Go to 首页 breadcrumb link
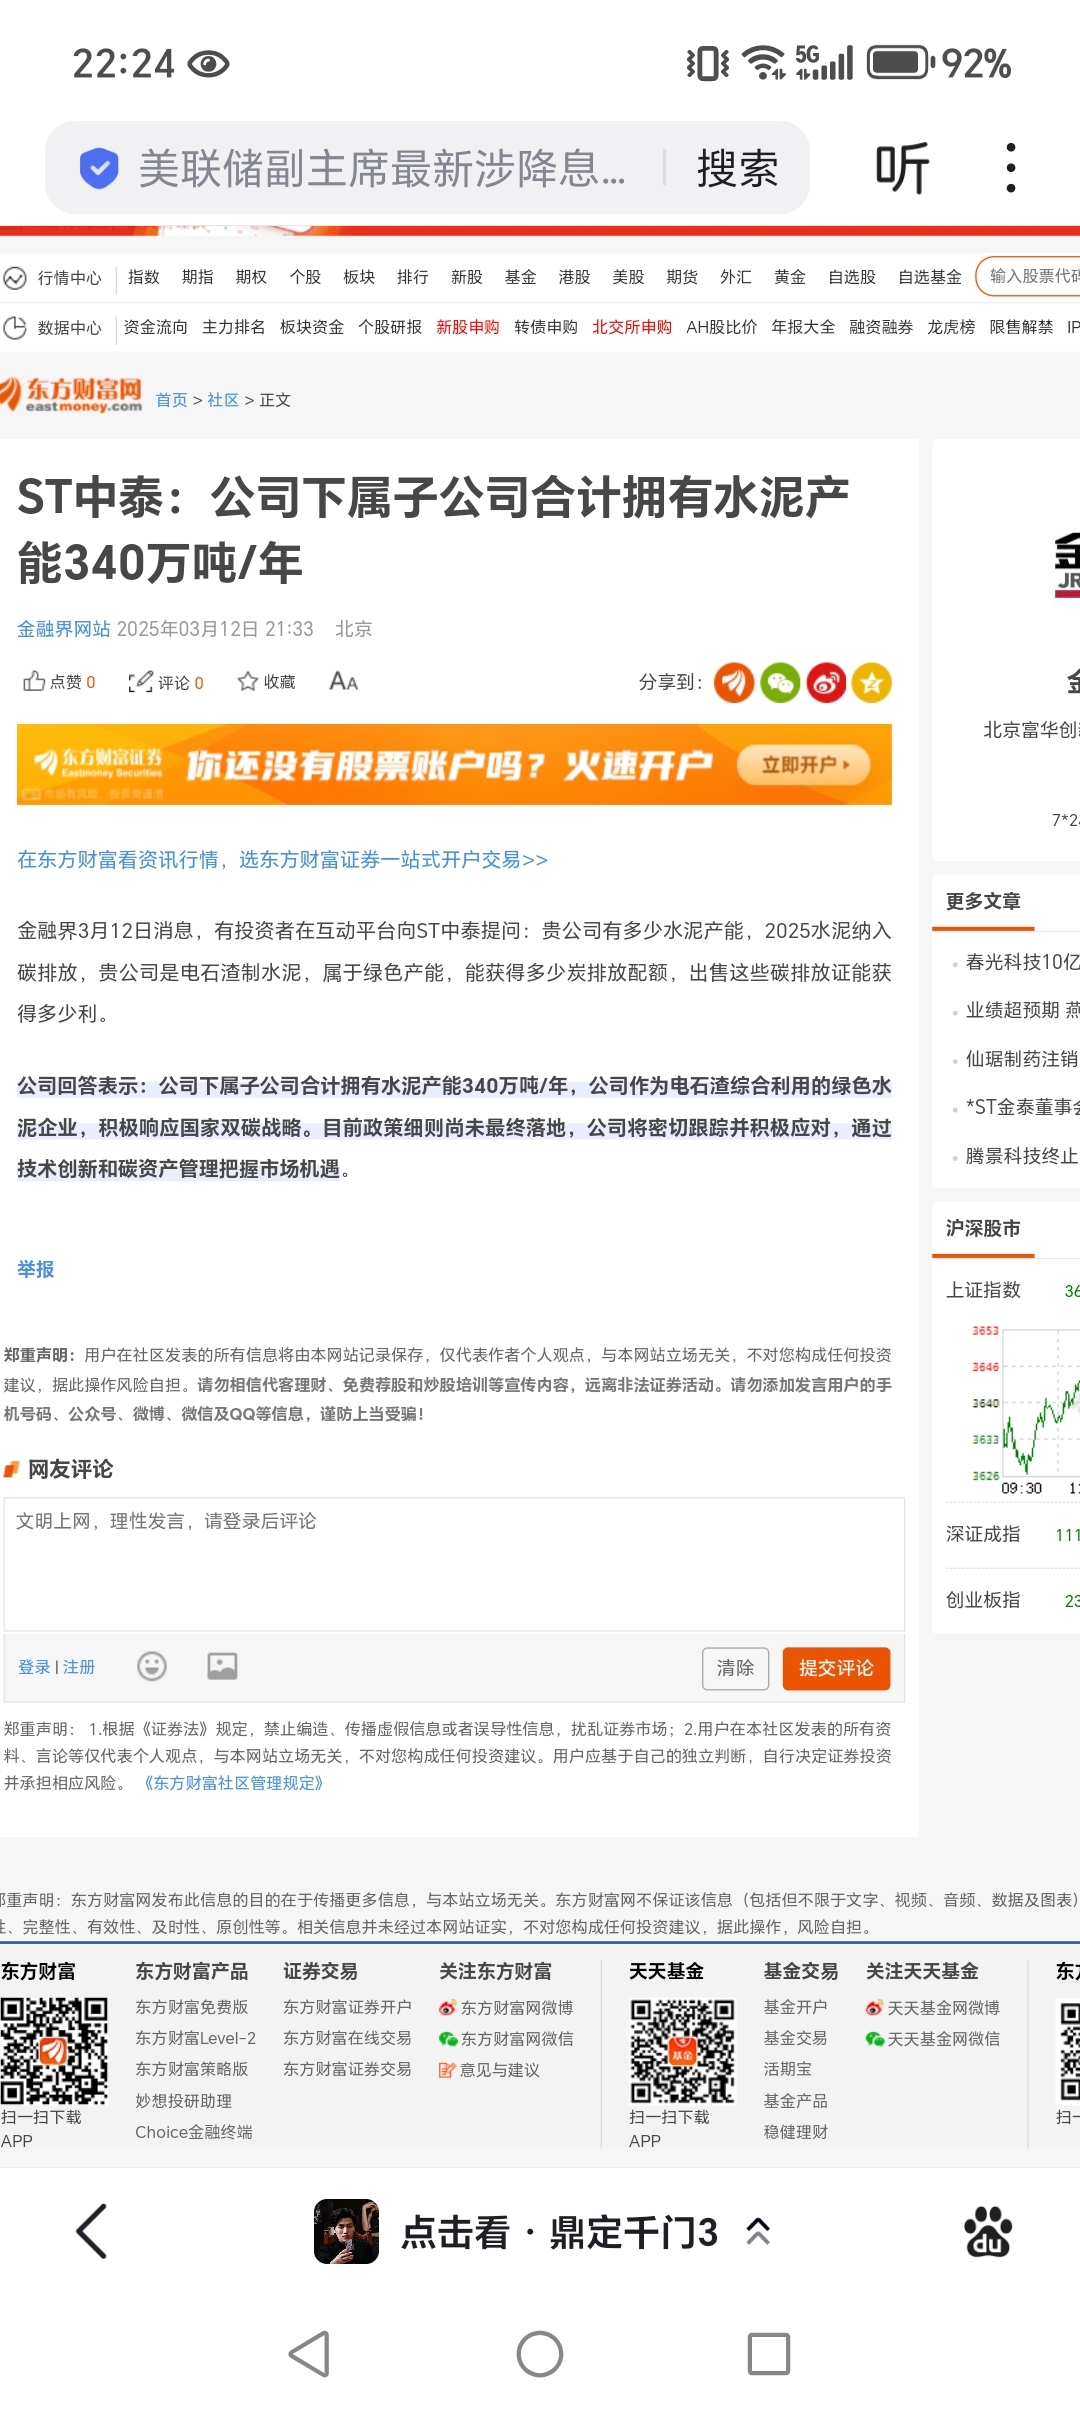 (172, 400)
